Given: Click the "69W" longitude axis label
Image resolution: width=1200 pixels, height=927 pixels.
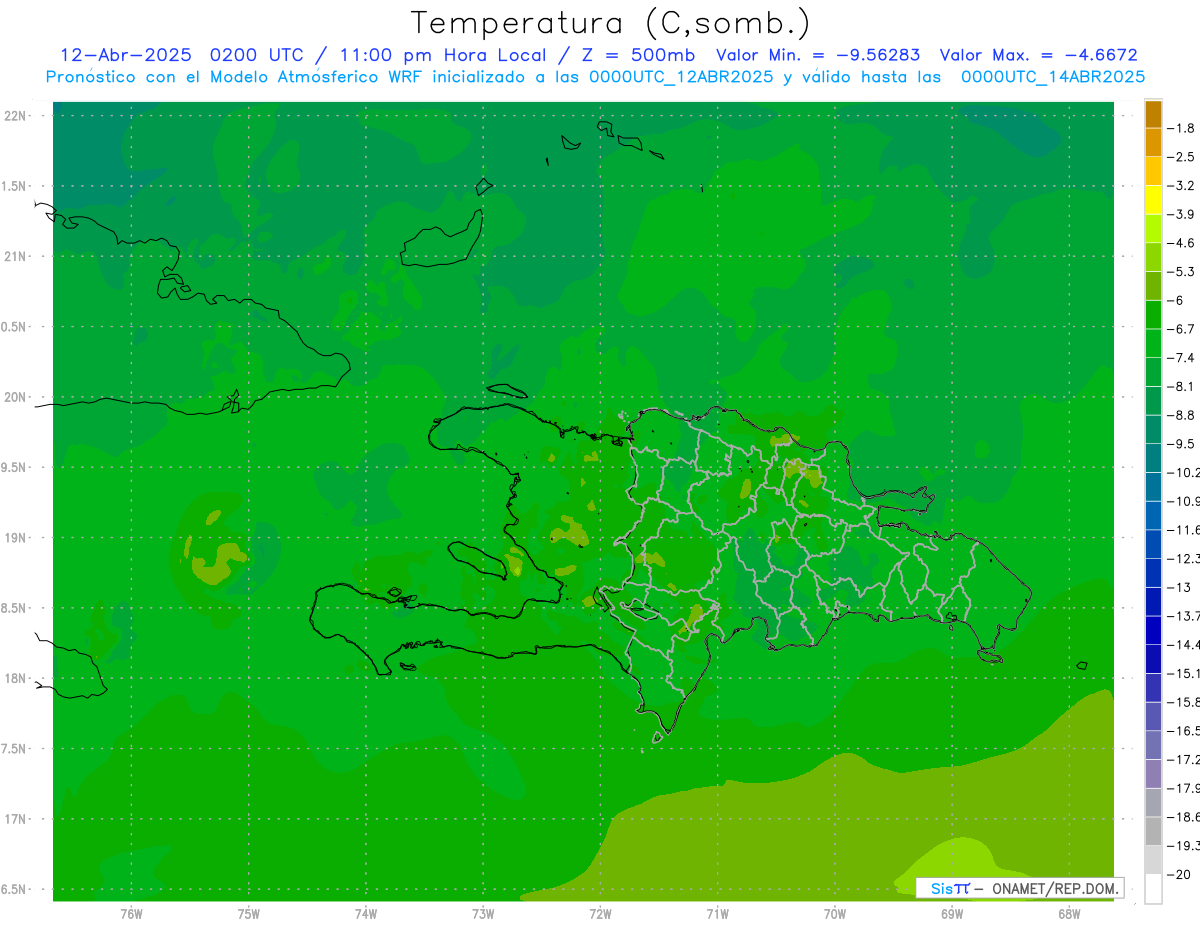Looking at the screenshot, I should pyautogui.click(x=952, y=914).
